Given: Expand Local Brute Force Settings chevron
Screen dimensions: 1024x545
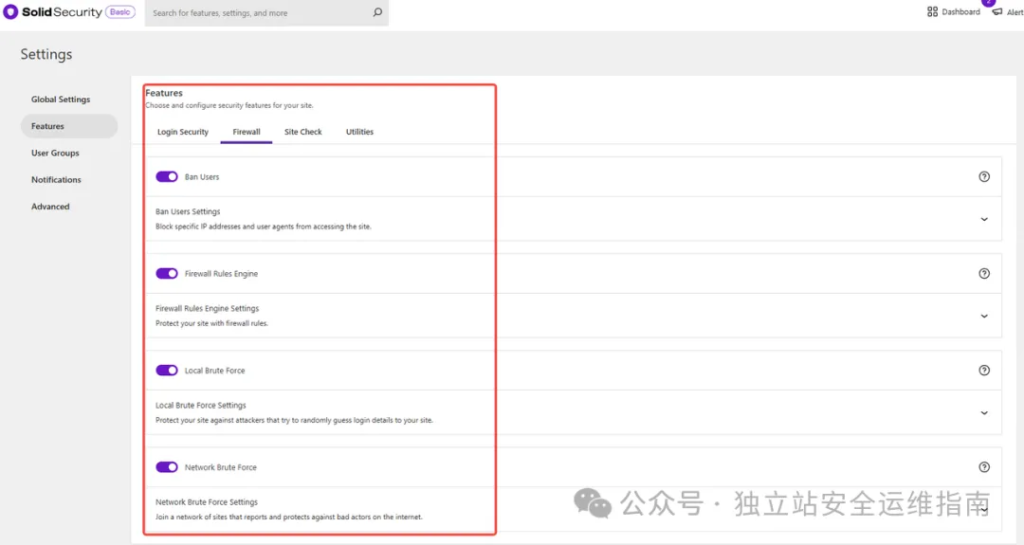Looking at the screenshot, I should pos(984,413).
